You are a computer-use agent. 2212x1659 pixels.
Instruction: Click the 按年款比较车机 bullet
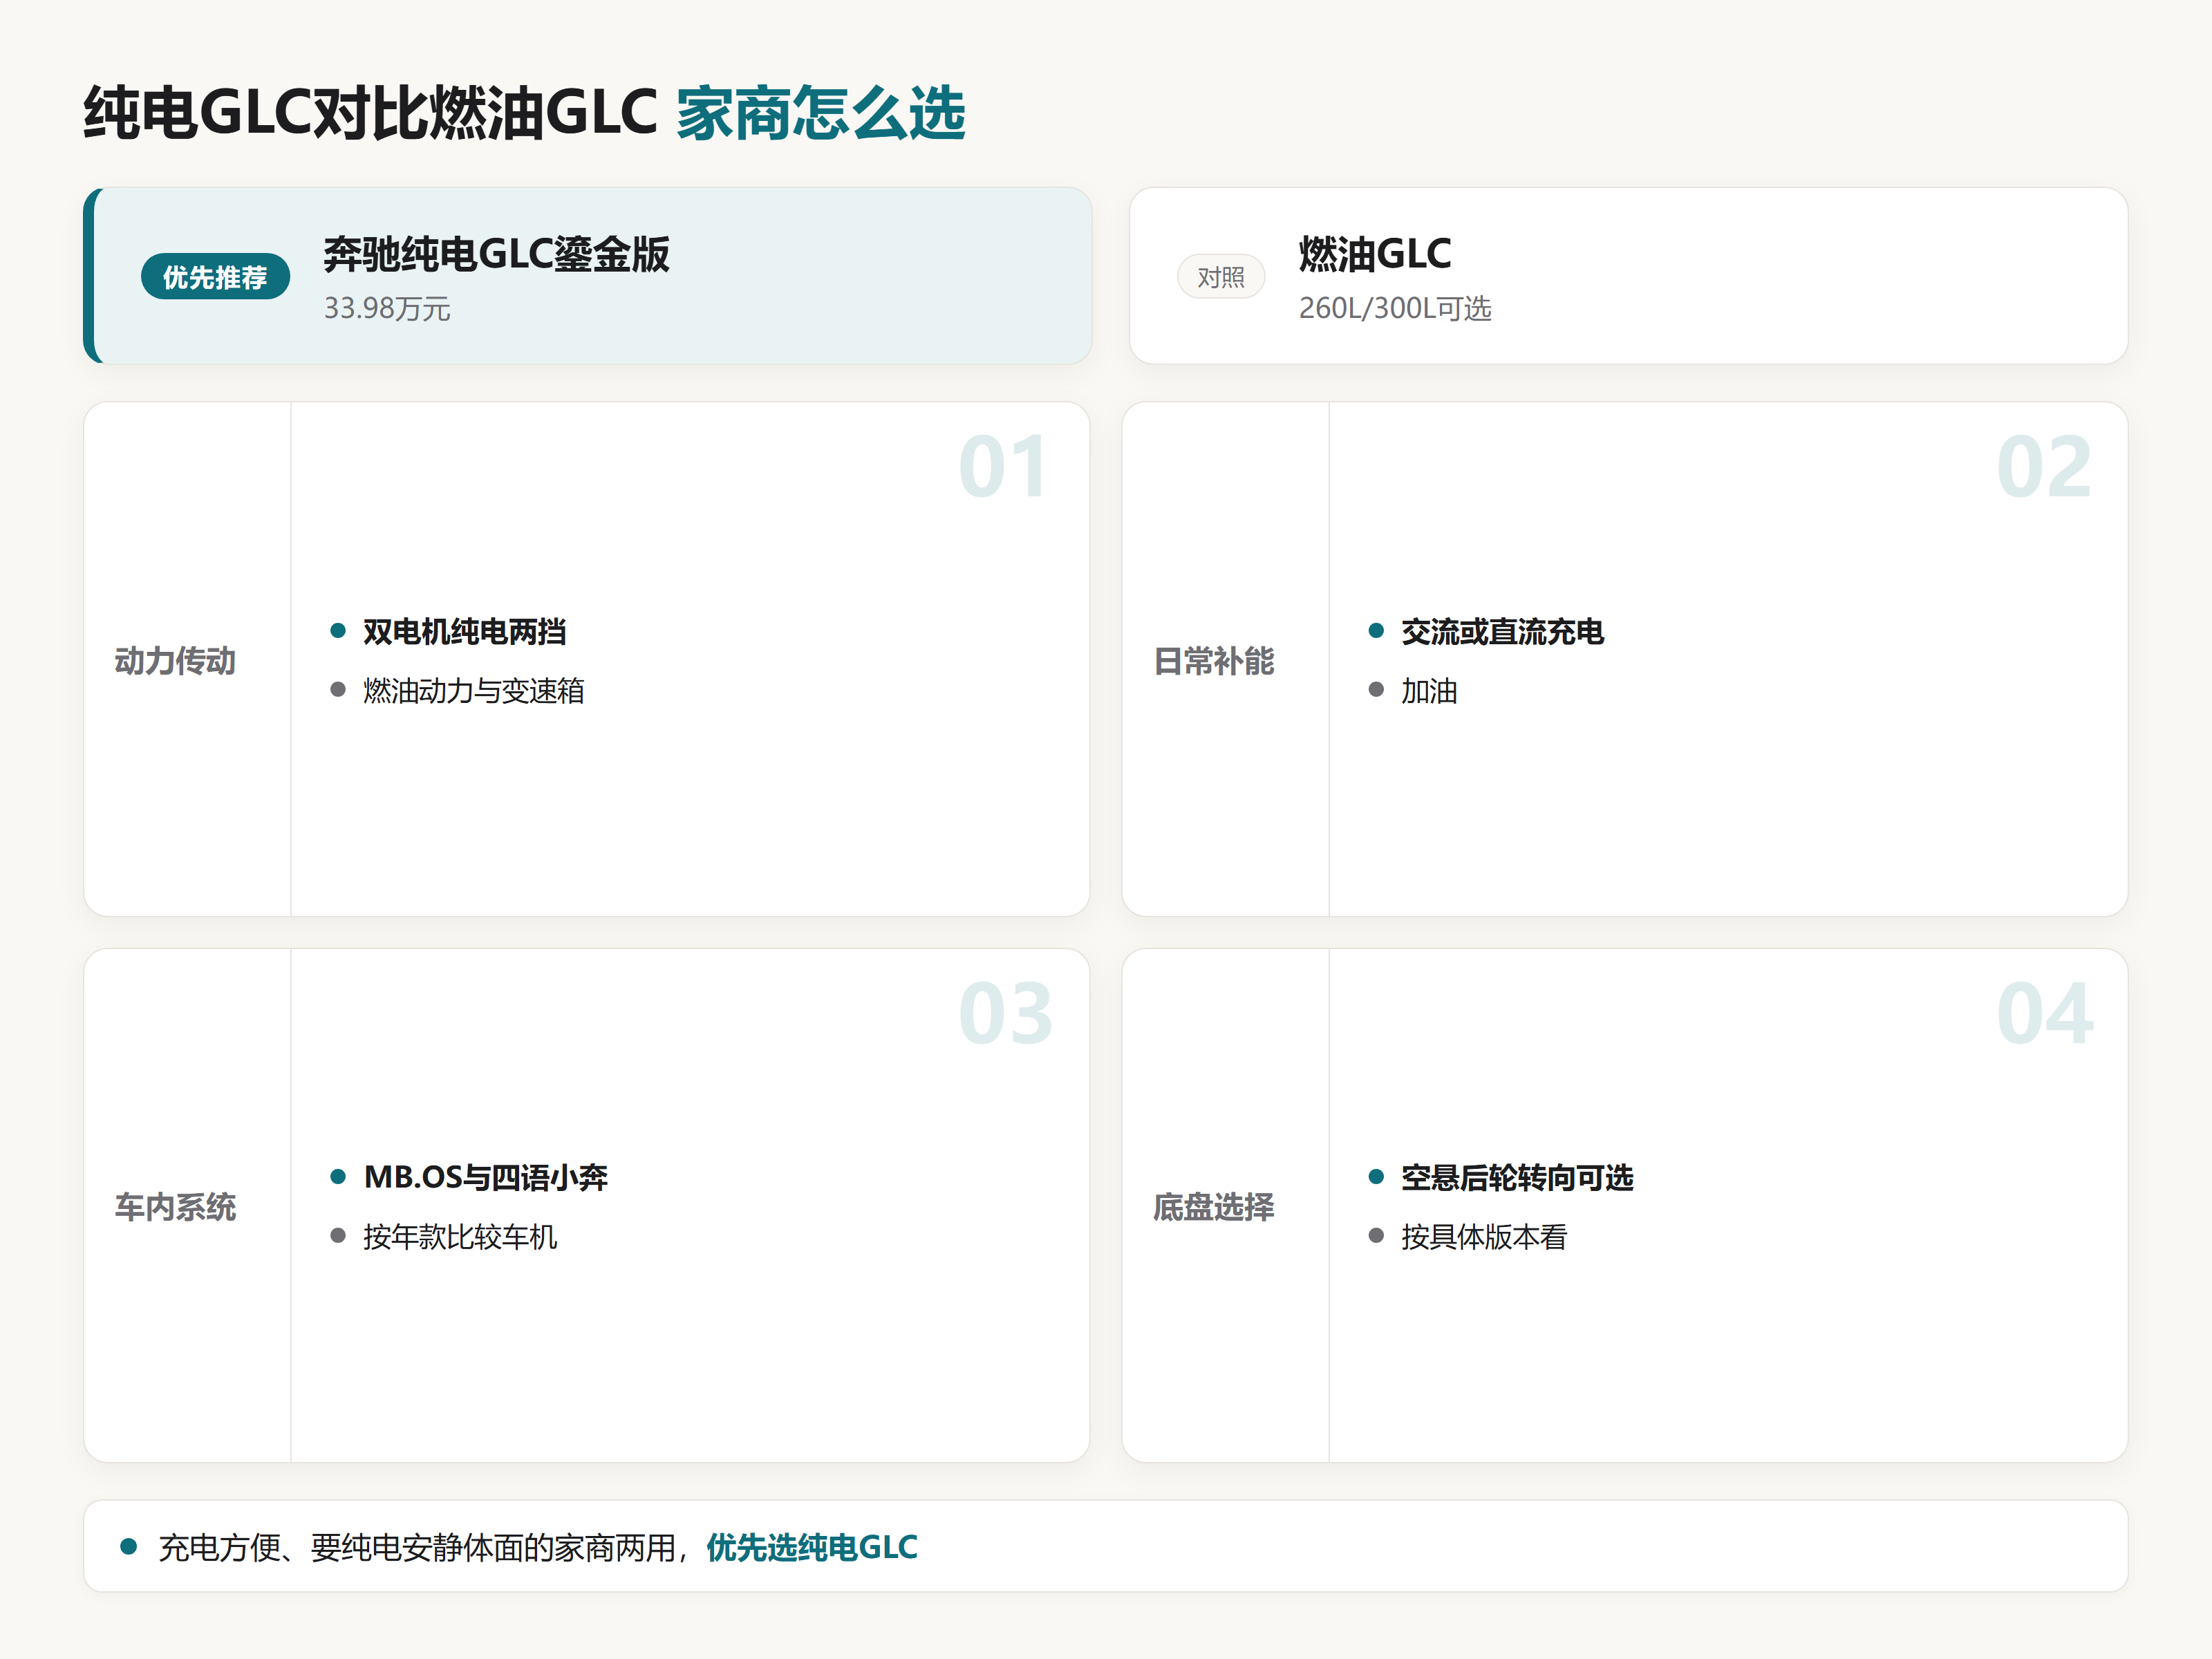460,1237
